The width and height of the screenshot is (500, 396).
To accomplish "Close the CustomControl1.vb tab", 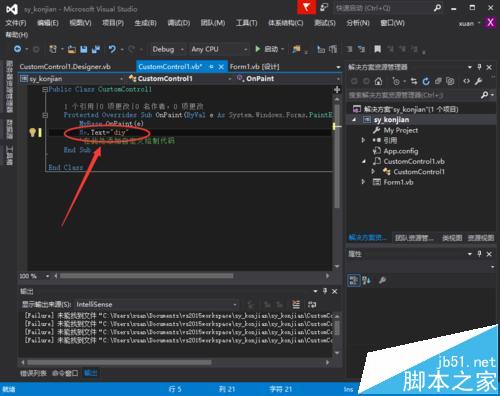I will [x=221, y=67].
